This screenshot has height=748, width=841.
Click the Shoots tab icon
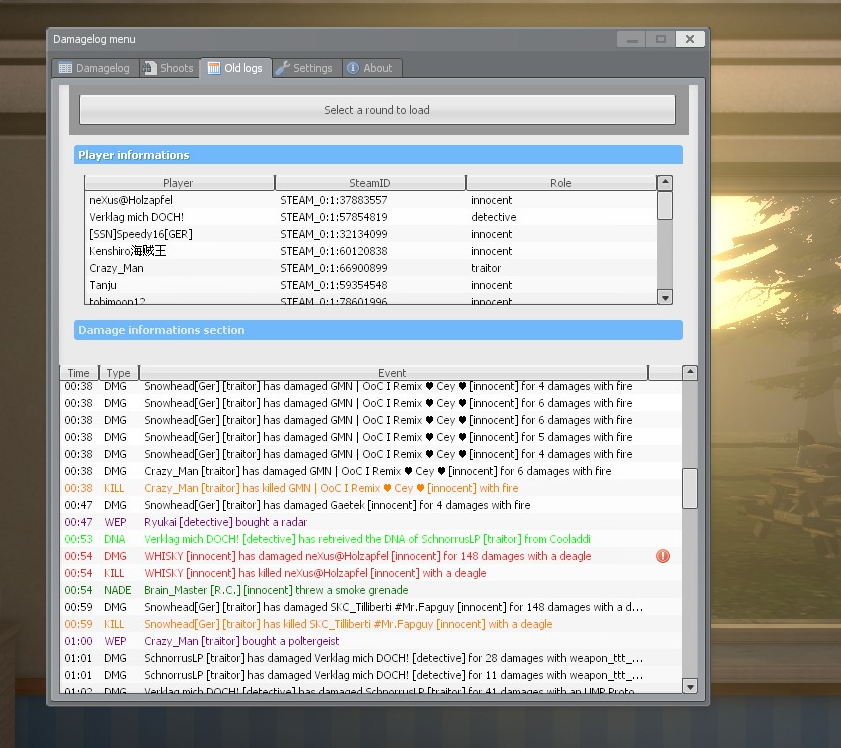click(149, 68)
